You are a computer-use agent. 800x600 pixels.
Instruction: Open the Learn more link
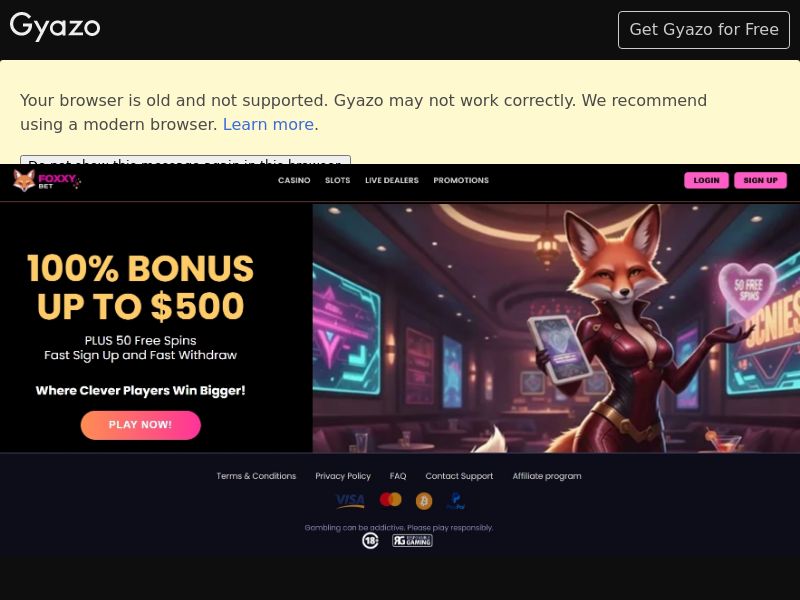(268, 124)
